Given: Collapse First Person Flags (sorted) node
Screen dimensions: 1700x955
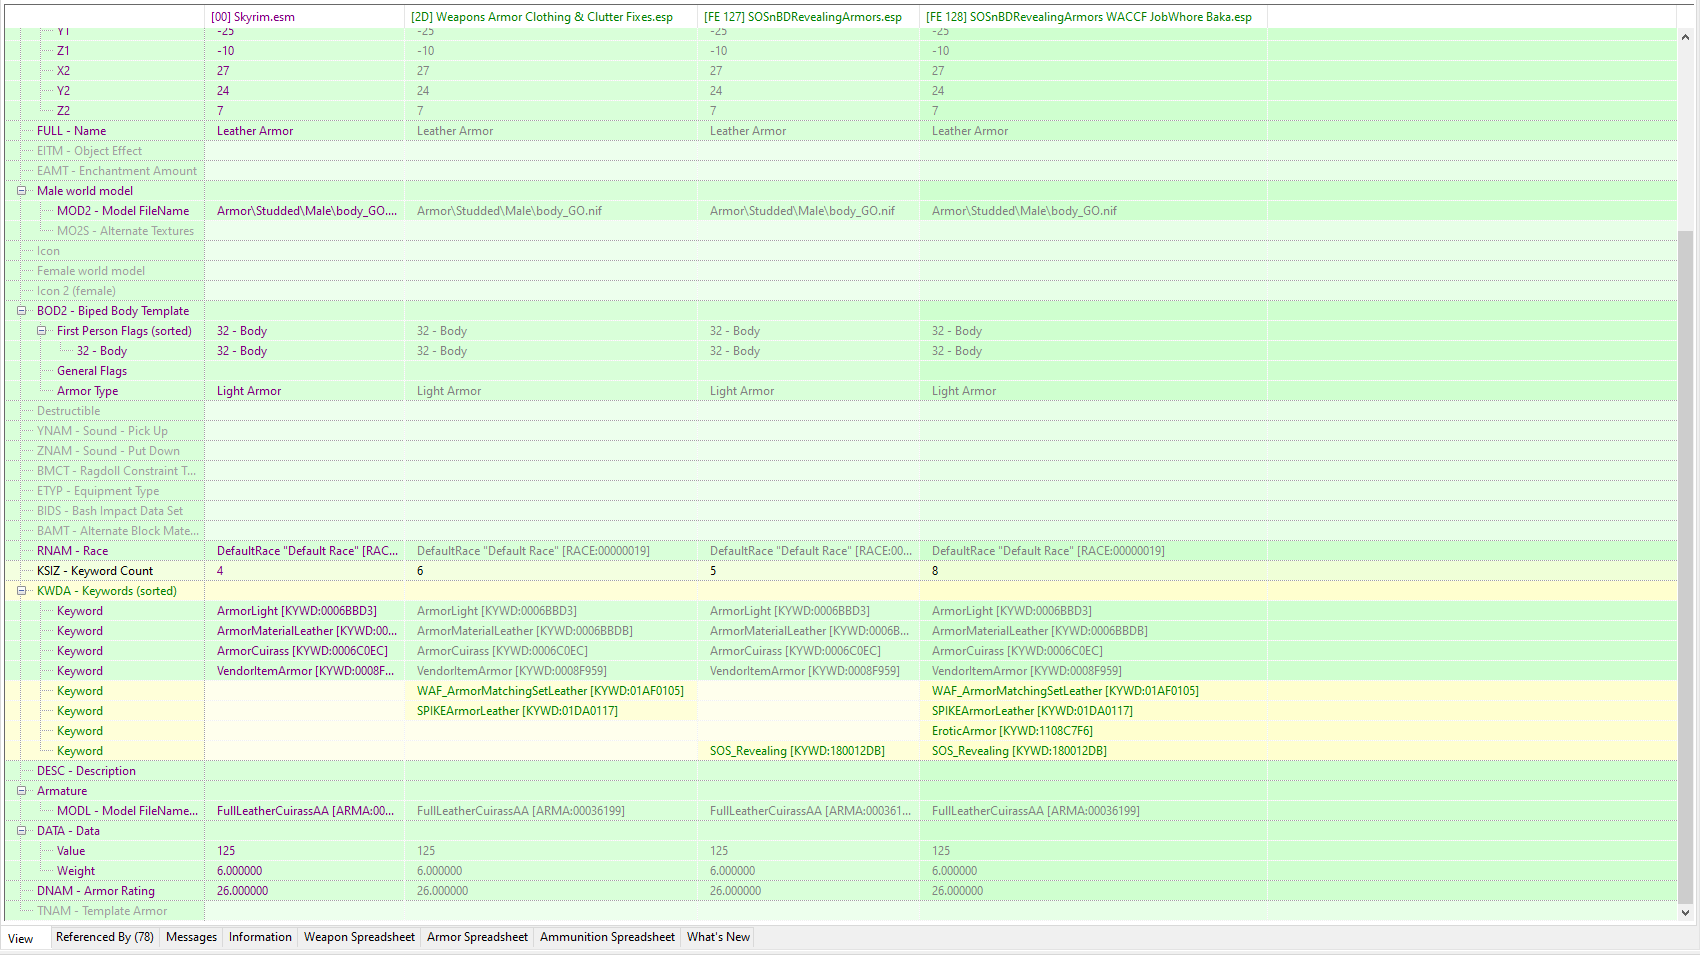Looking at the screenshot, I should [x=41, y=331].
